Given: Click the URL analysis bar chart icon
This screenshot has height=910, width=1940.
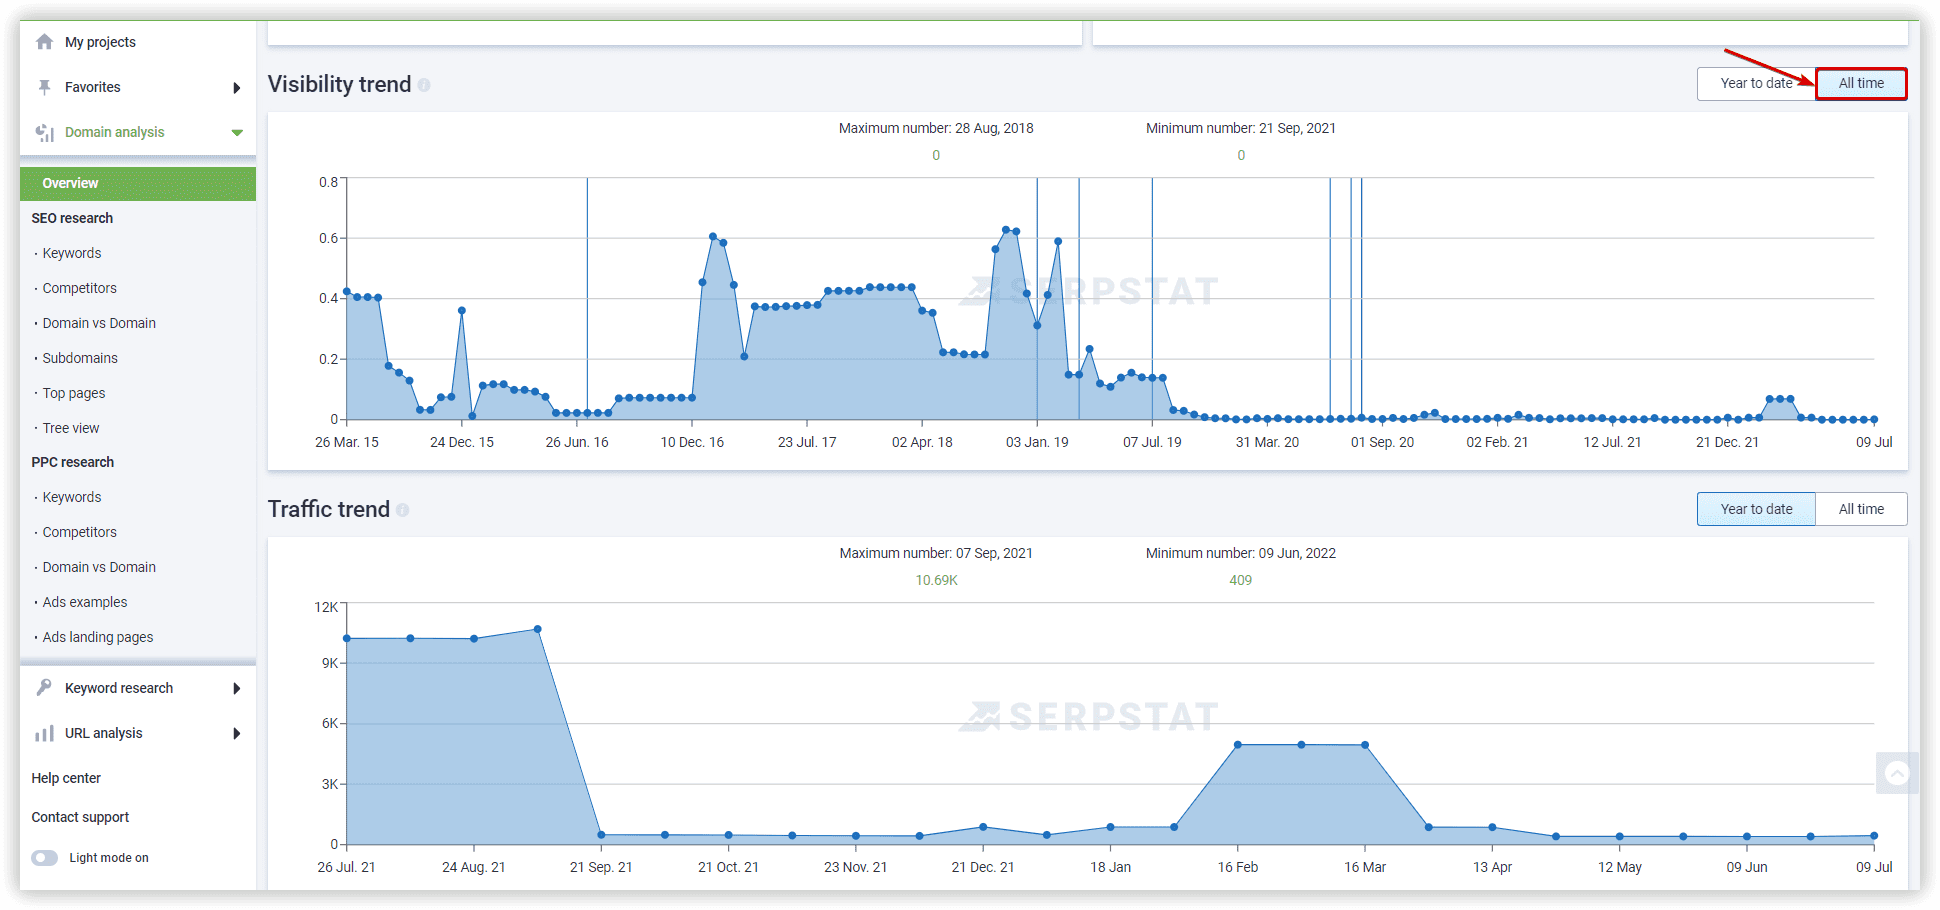Looking at the screenshot, I should click(x=44, y=733).
